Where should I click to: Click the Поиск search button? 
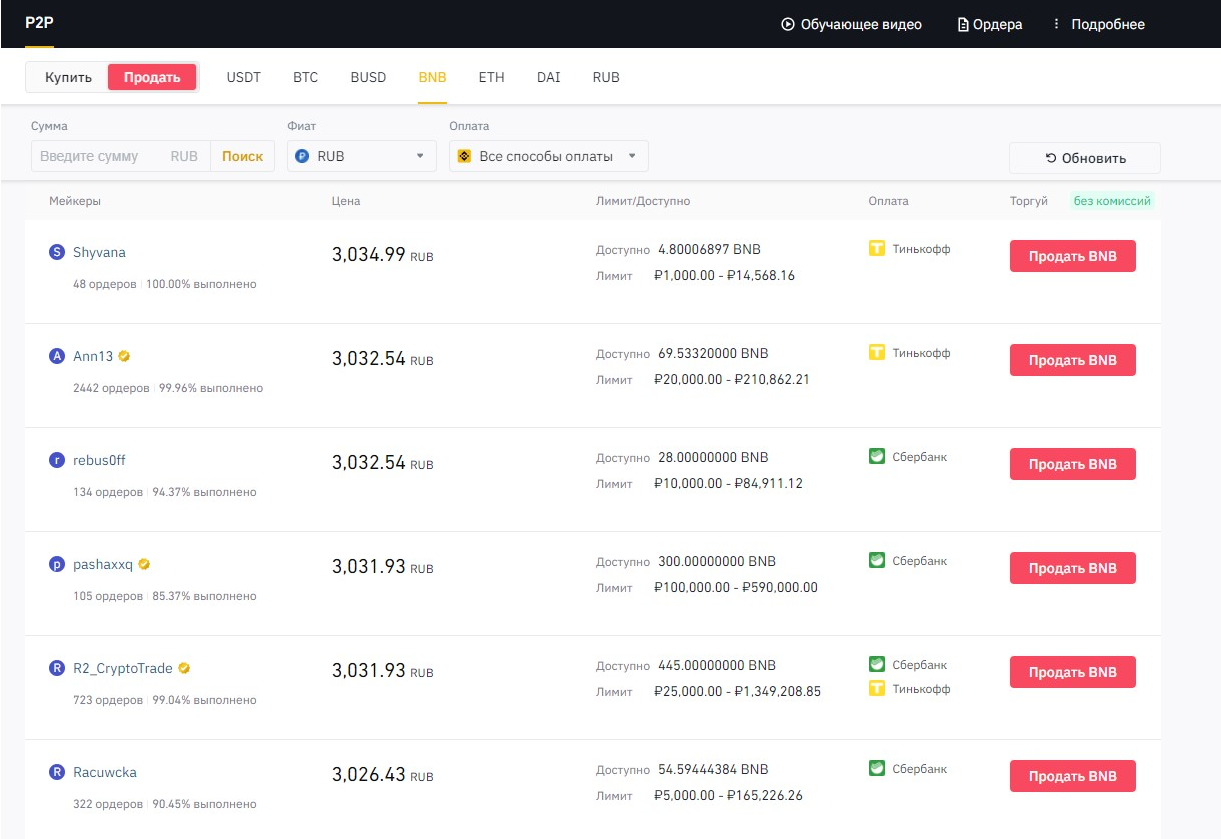coord(242,156)
